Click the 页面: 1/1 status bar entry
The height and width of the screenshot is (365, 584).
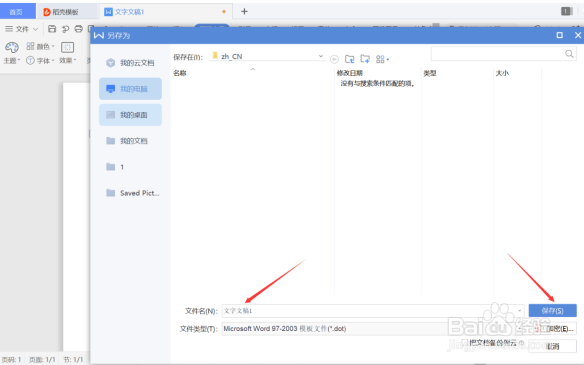42,359
